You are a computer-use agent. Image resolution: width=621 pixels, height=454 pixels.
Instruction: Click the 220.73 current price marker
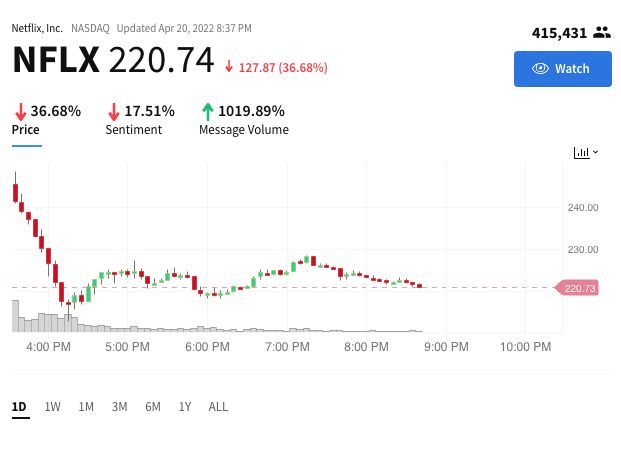577,288
